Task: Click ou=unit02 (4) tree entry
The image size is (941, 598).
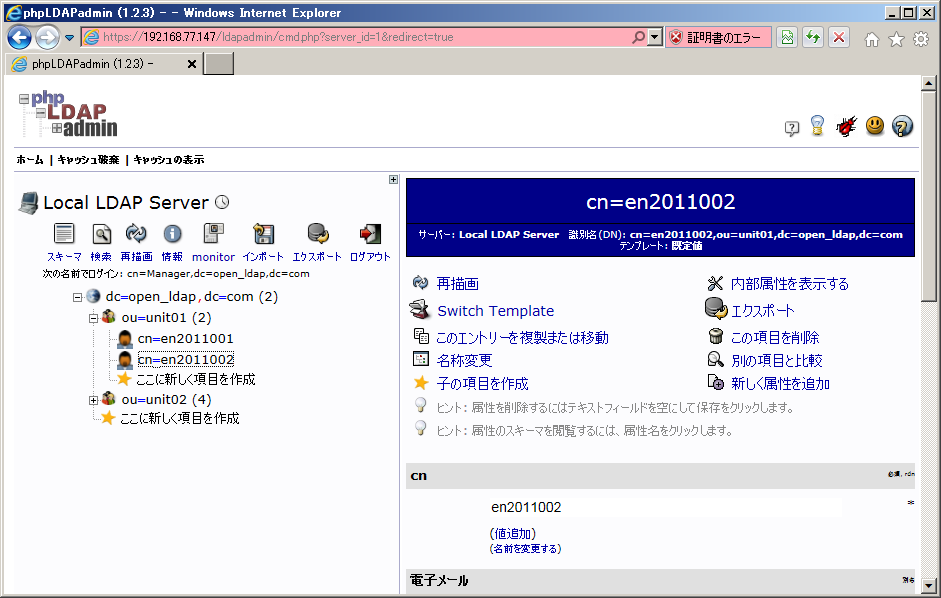Action: coord(166,399)
